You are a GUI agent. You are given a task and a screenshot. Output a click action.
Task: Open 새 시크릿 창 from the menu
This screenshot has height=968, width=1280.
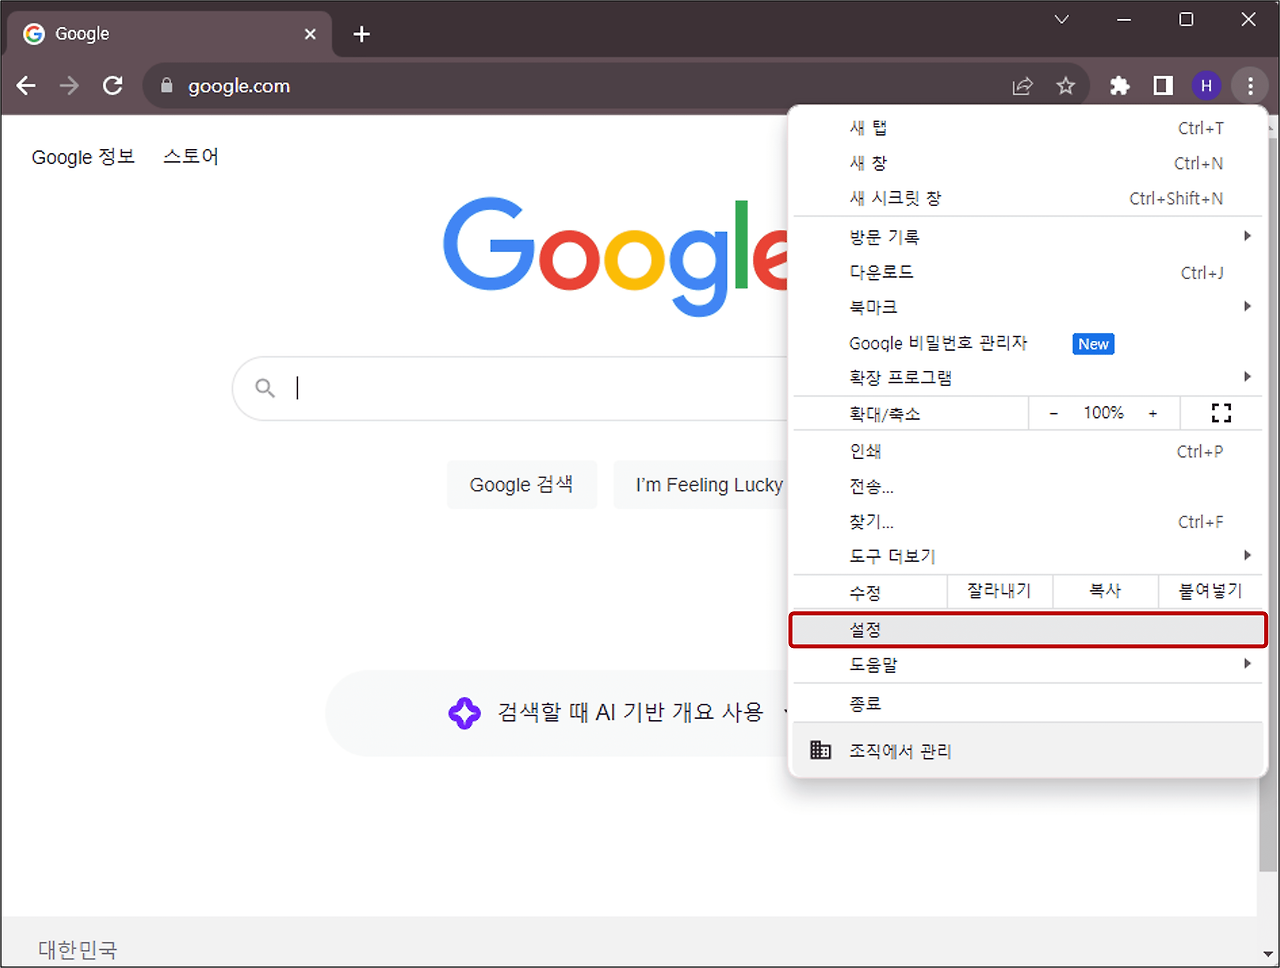[x=1028, y=198]
